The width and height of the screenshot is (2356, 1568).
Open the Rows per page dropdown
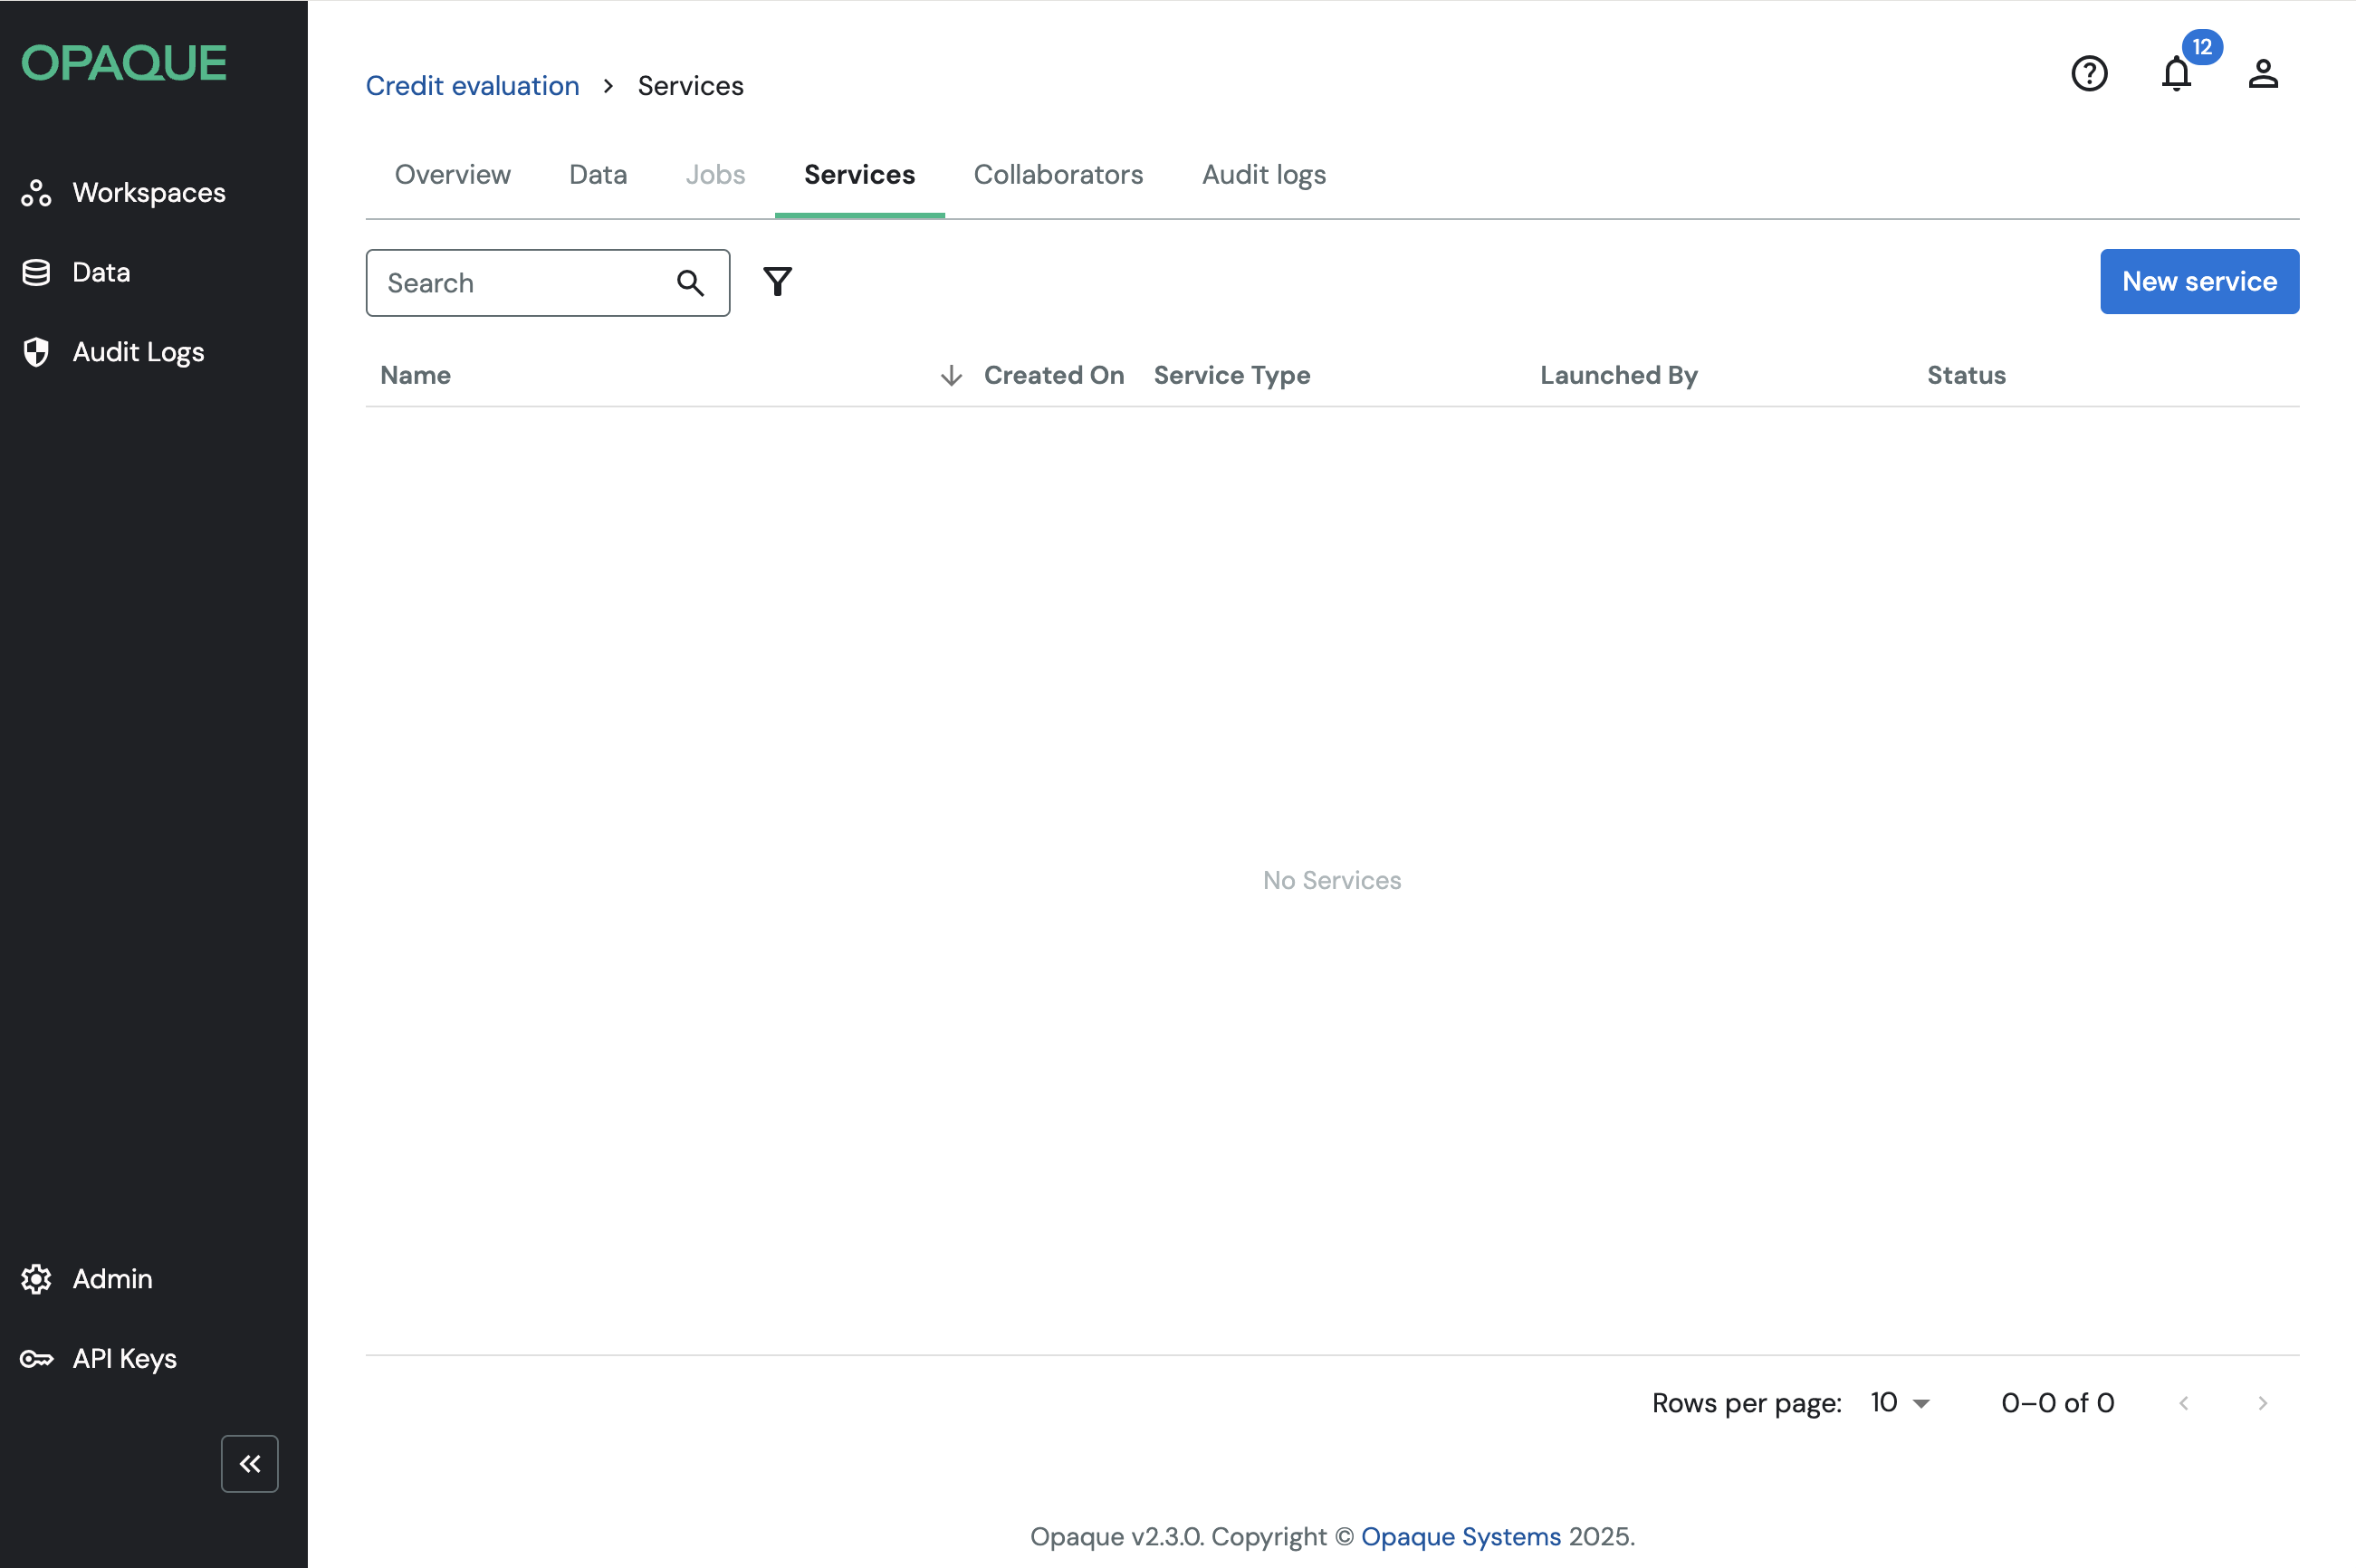[1900, 1402]
